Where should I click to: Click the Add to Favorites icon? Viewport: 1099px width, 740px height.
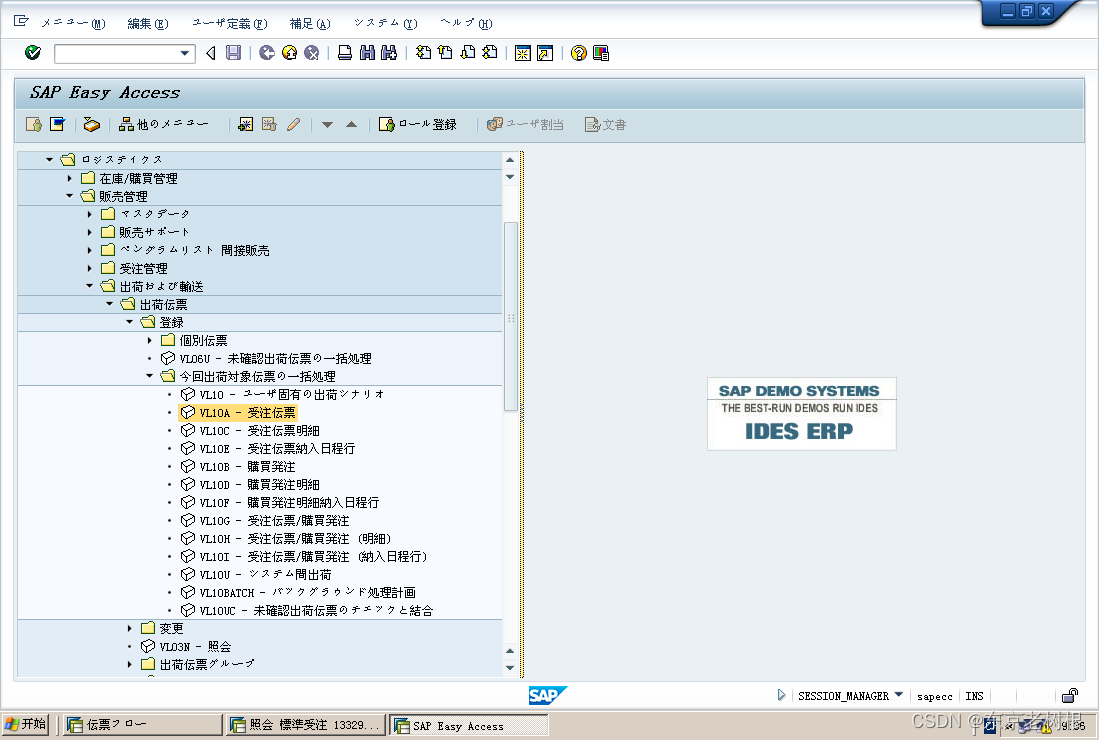tap(245, 125)
